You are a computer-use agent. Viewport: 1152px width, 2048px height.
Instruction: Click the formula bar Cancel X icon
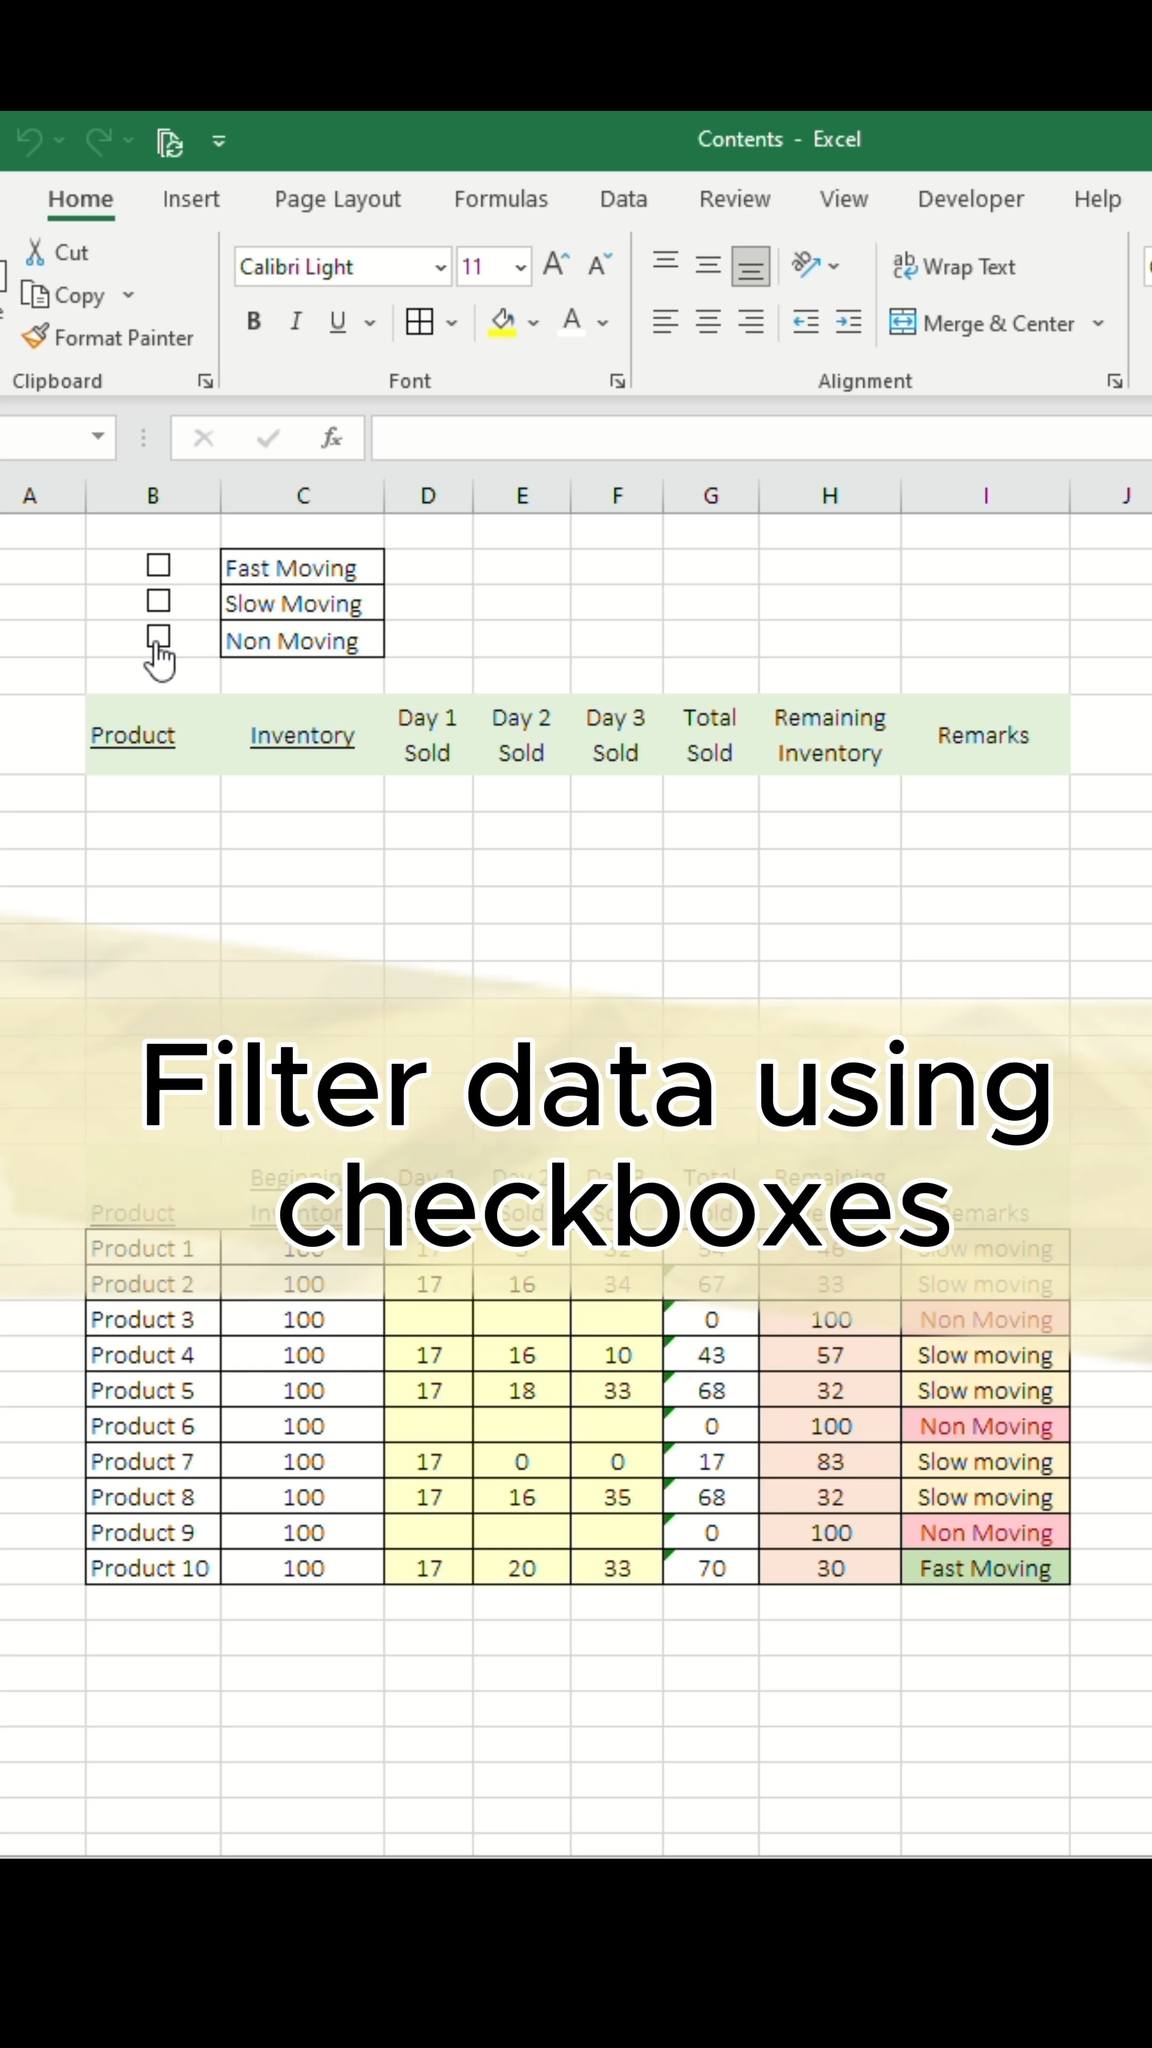[204, 437]
